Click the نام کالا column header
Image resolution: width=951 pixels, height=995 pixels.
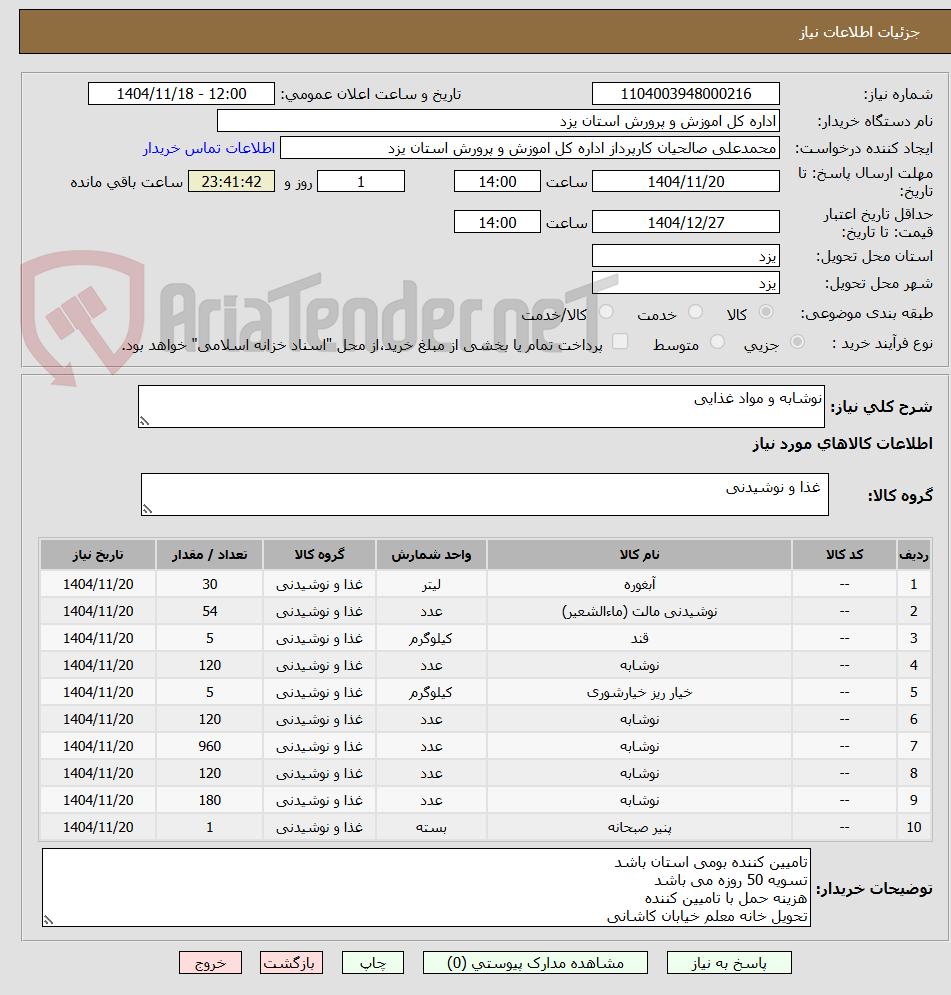(x=639, y=555)
